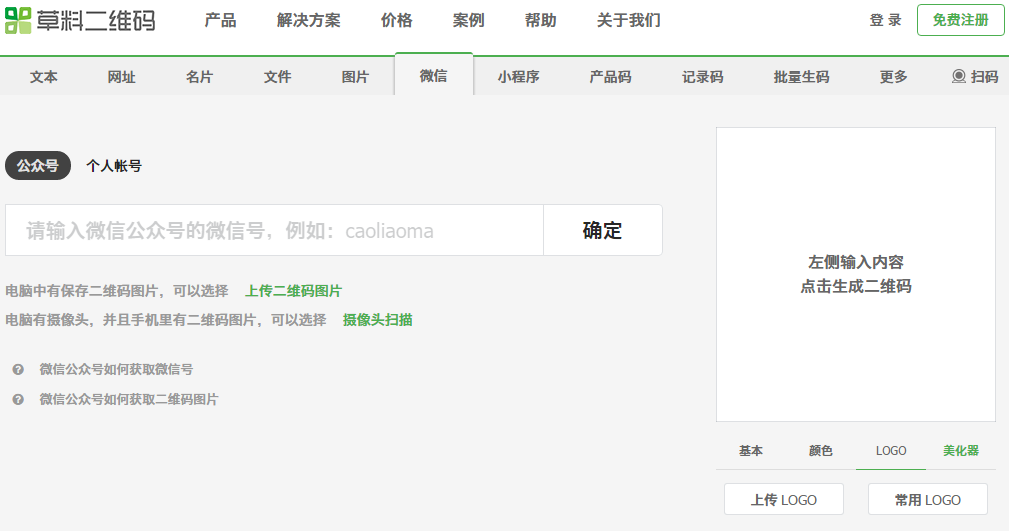This screenshot has width=1009, height=531.
Task: Switch to the 小程序 tab
Action: tap(519, 77)
